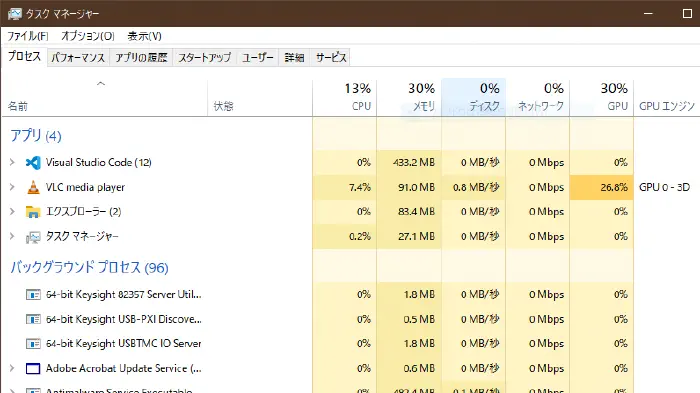Expand the Adobe Acrobat Update Service entry
This screenshot has height=393, width=700.
coord(12,368)
